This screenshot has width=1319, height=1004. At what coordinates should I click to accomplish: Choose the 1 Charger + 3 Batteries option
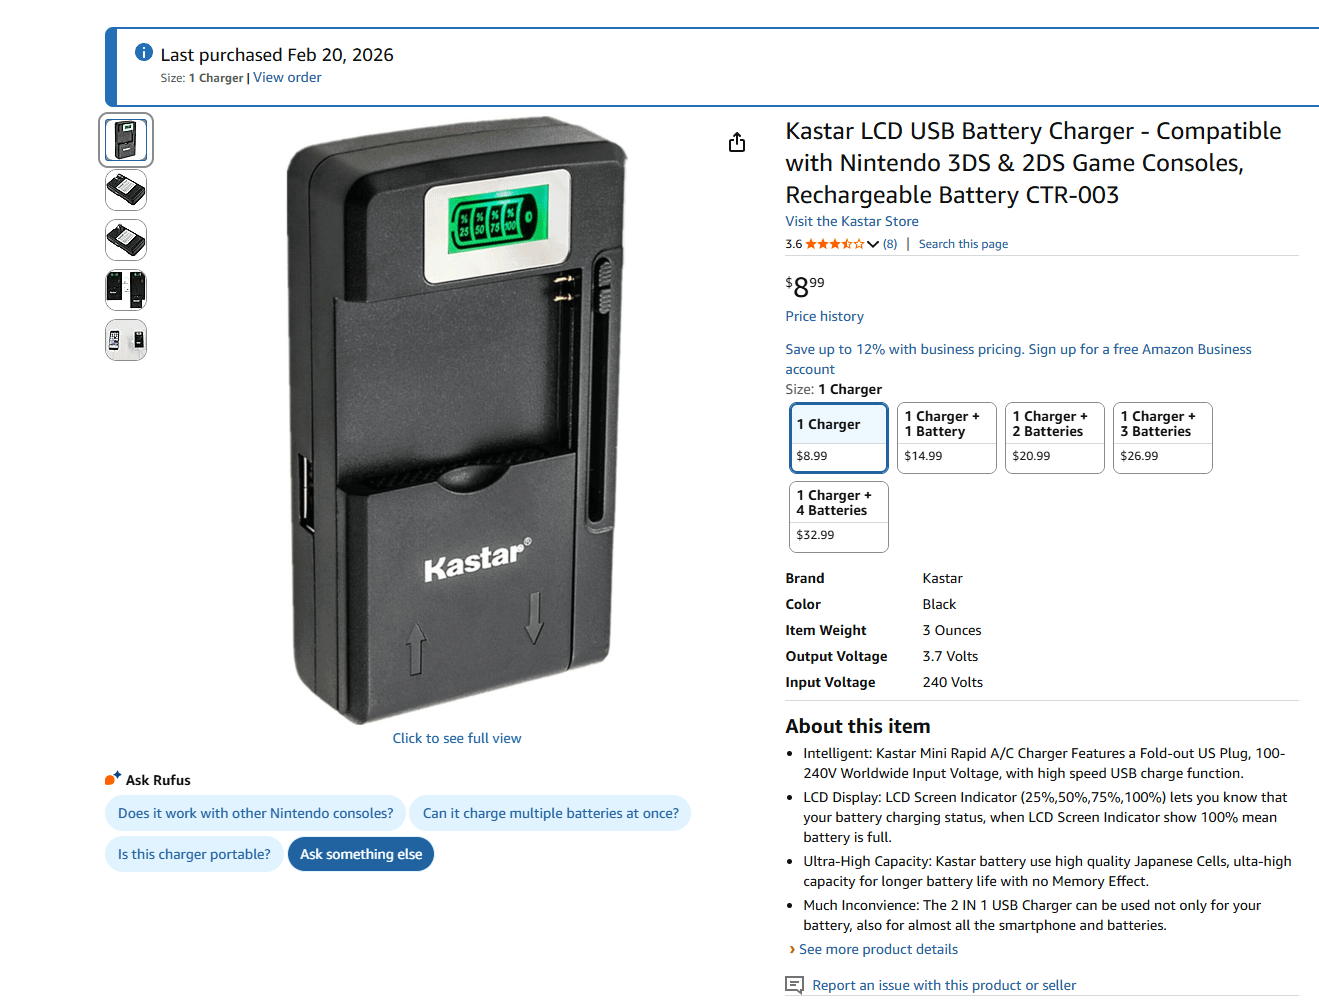[x=1163, y=438]
